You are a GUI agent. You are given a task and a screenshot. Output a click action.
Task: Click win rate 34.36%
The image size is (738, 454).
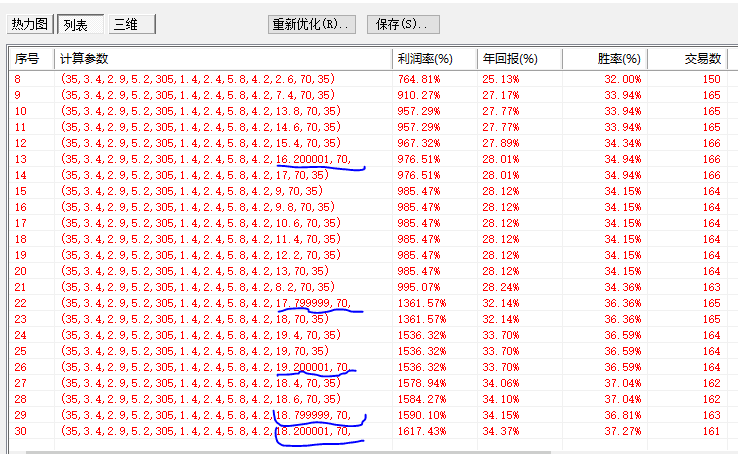(623, 287)
